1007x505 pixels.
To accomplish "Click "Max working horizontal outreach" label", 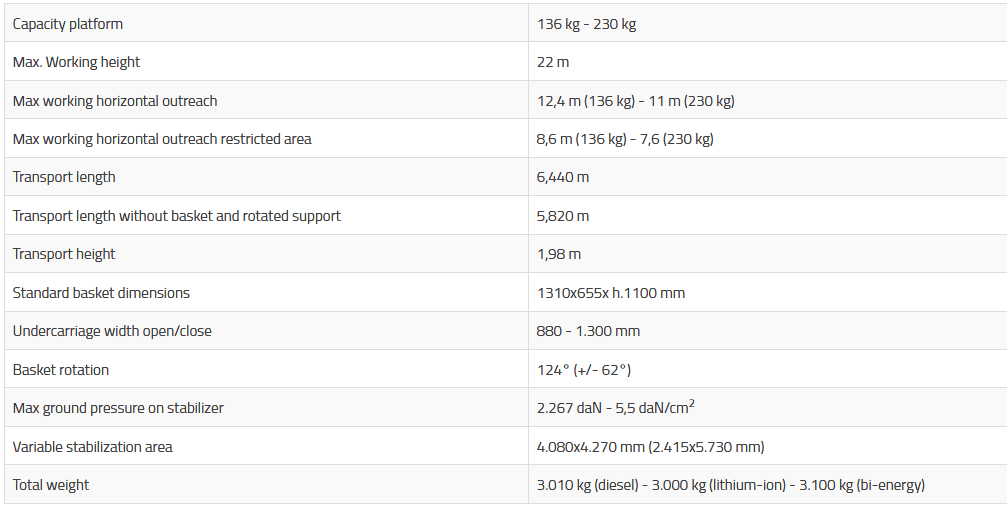I will click(115, 101).
